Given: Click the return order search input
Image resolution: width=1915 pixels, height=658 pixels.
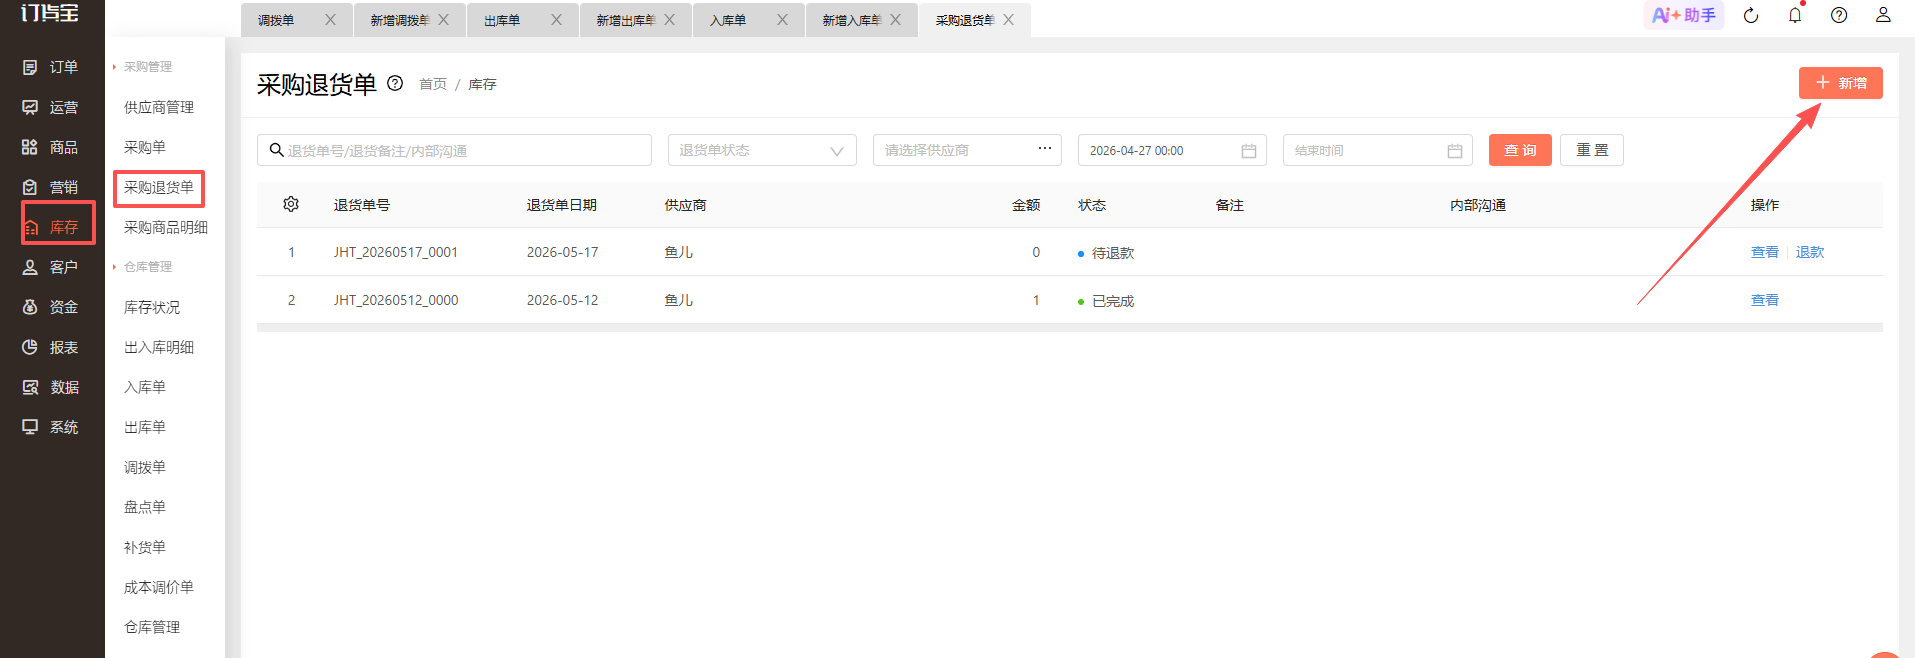Looking at the screenshot, I should point(454,150).
